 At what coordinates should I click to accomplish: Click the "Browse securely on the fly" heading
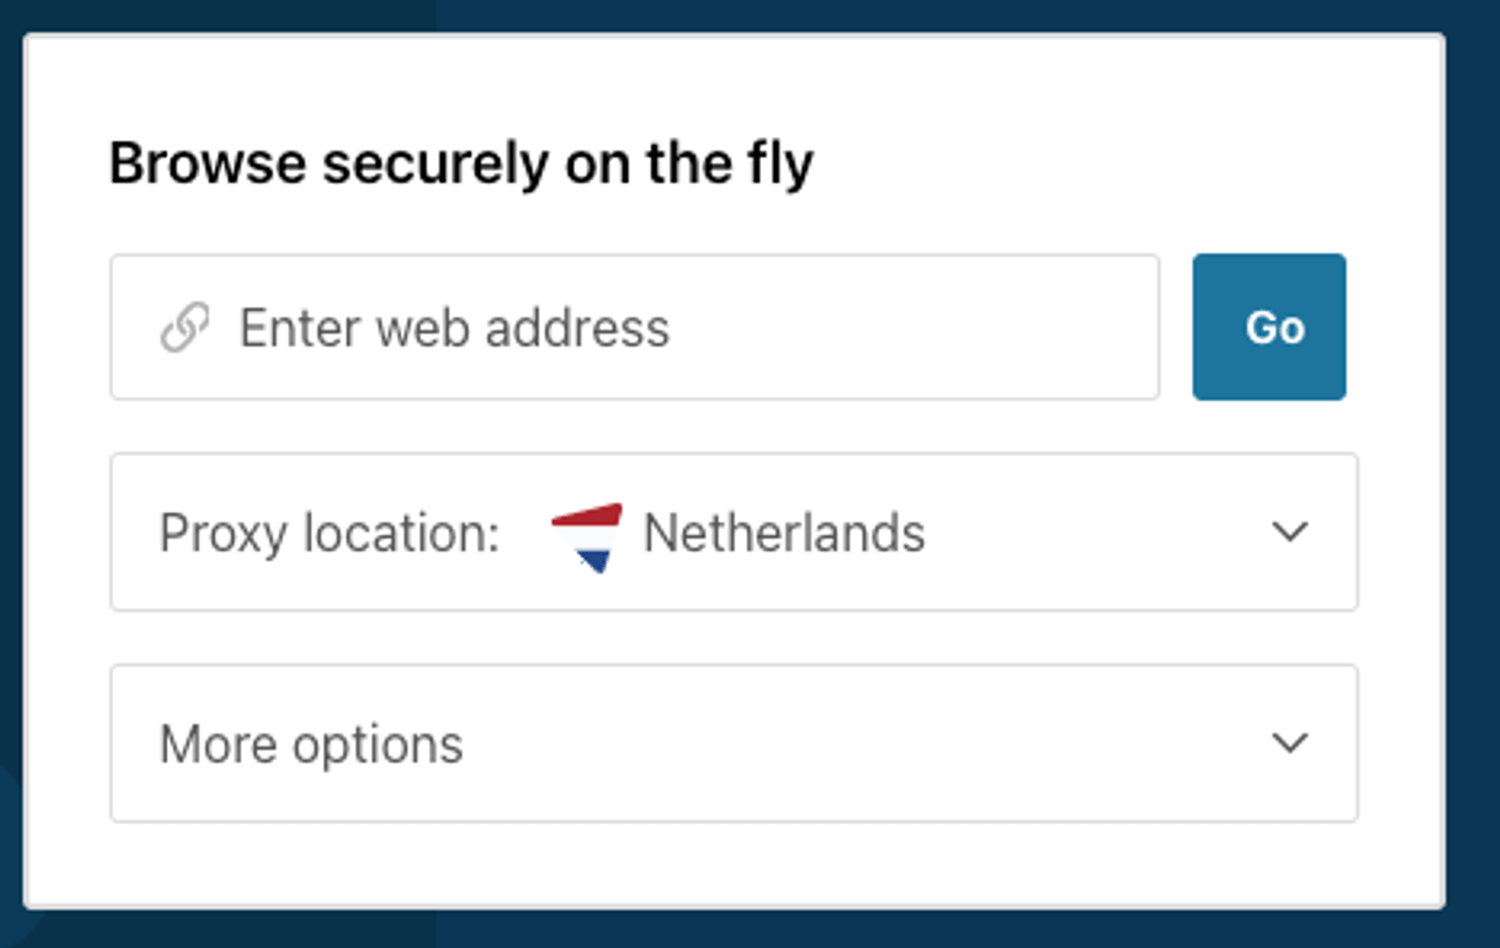[x=461, y=164]
